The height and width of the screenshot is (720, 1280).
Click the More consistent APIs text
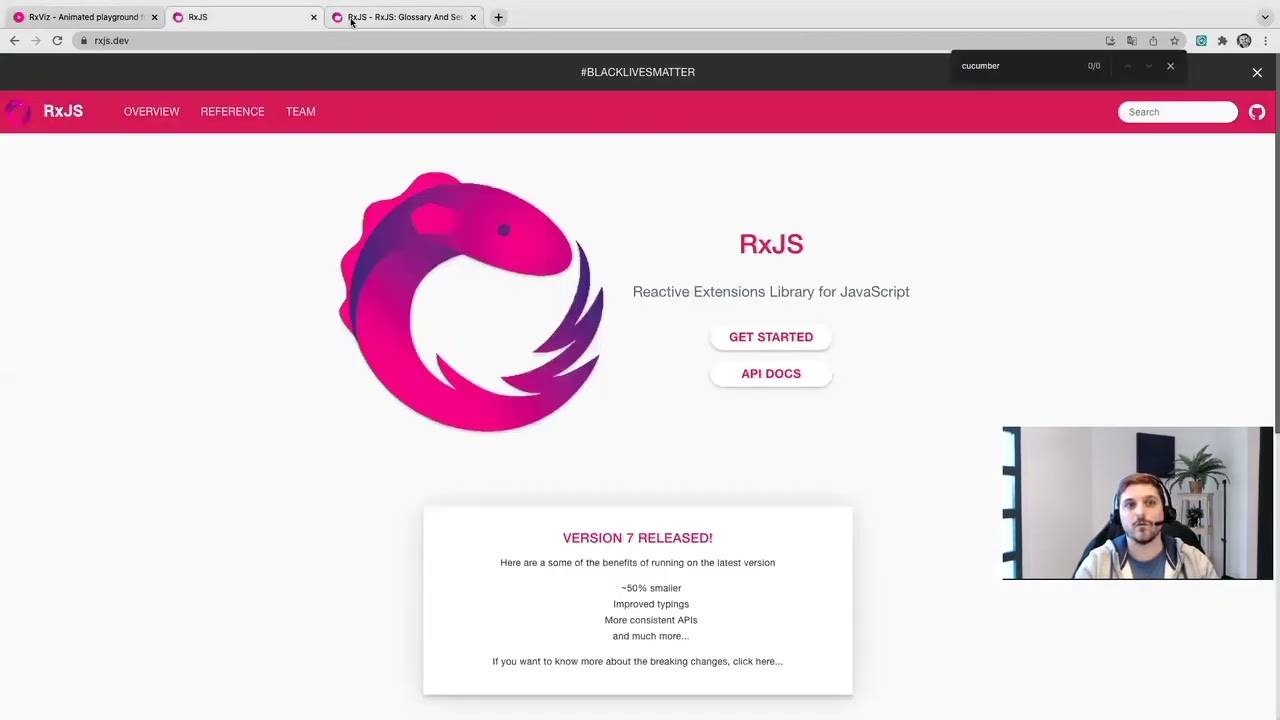[651, 620]
